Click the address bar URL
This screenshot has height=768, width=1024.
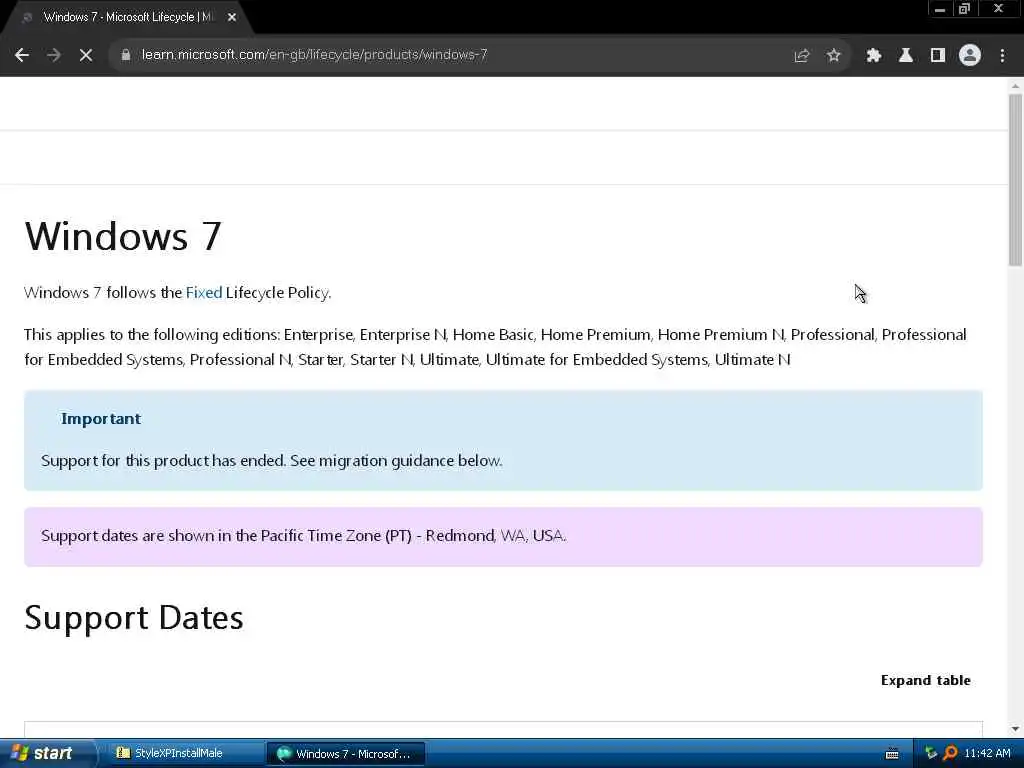(314, 55)
